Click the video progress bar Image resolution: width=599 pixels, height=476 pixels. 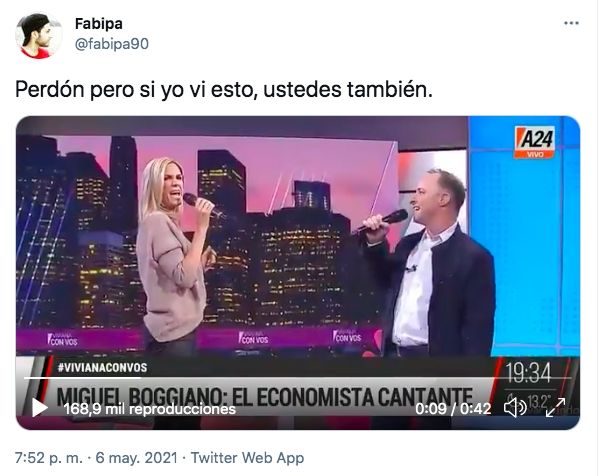click(297, 378)
